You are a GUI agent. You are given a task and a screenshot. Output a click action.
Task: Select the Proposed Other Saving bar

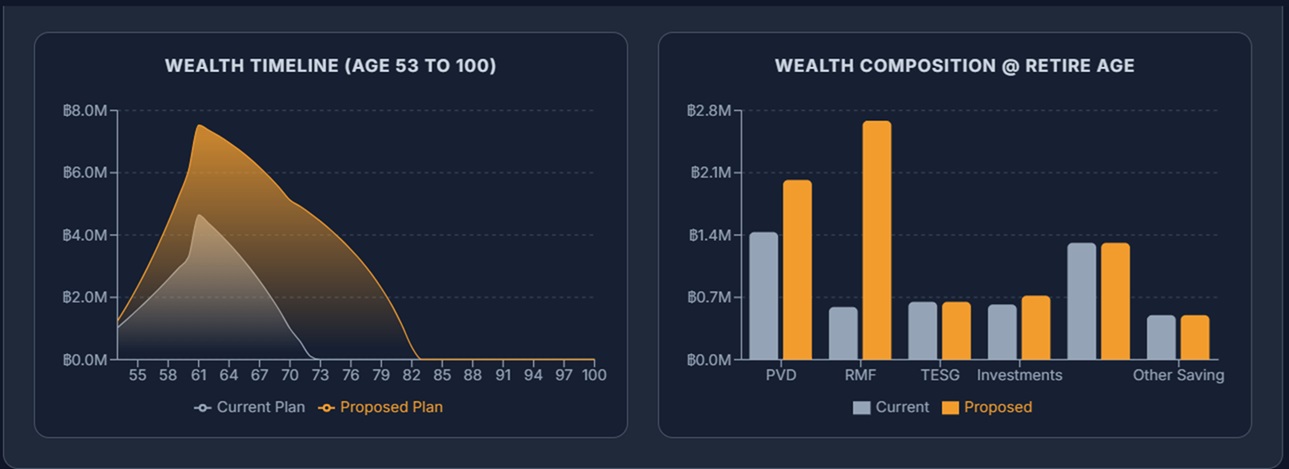pos(1195,337)
